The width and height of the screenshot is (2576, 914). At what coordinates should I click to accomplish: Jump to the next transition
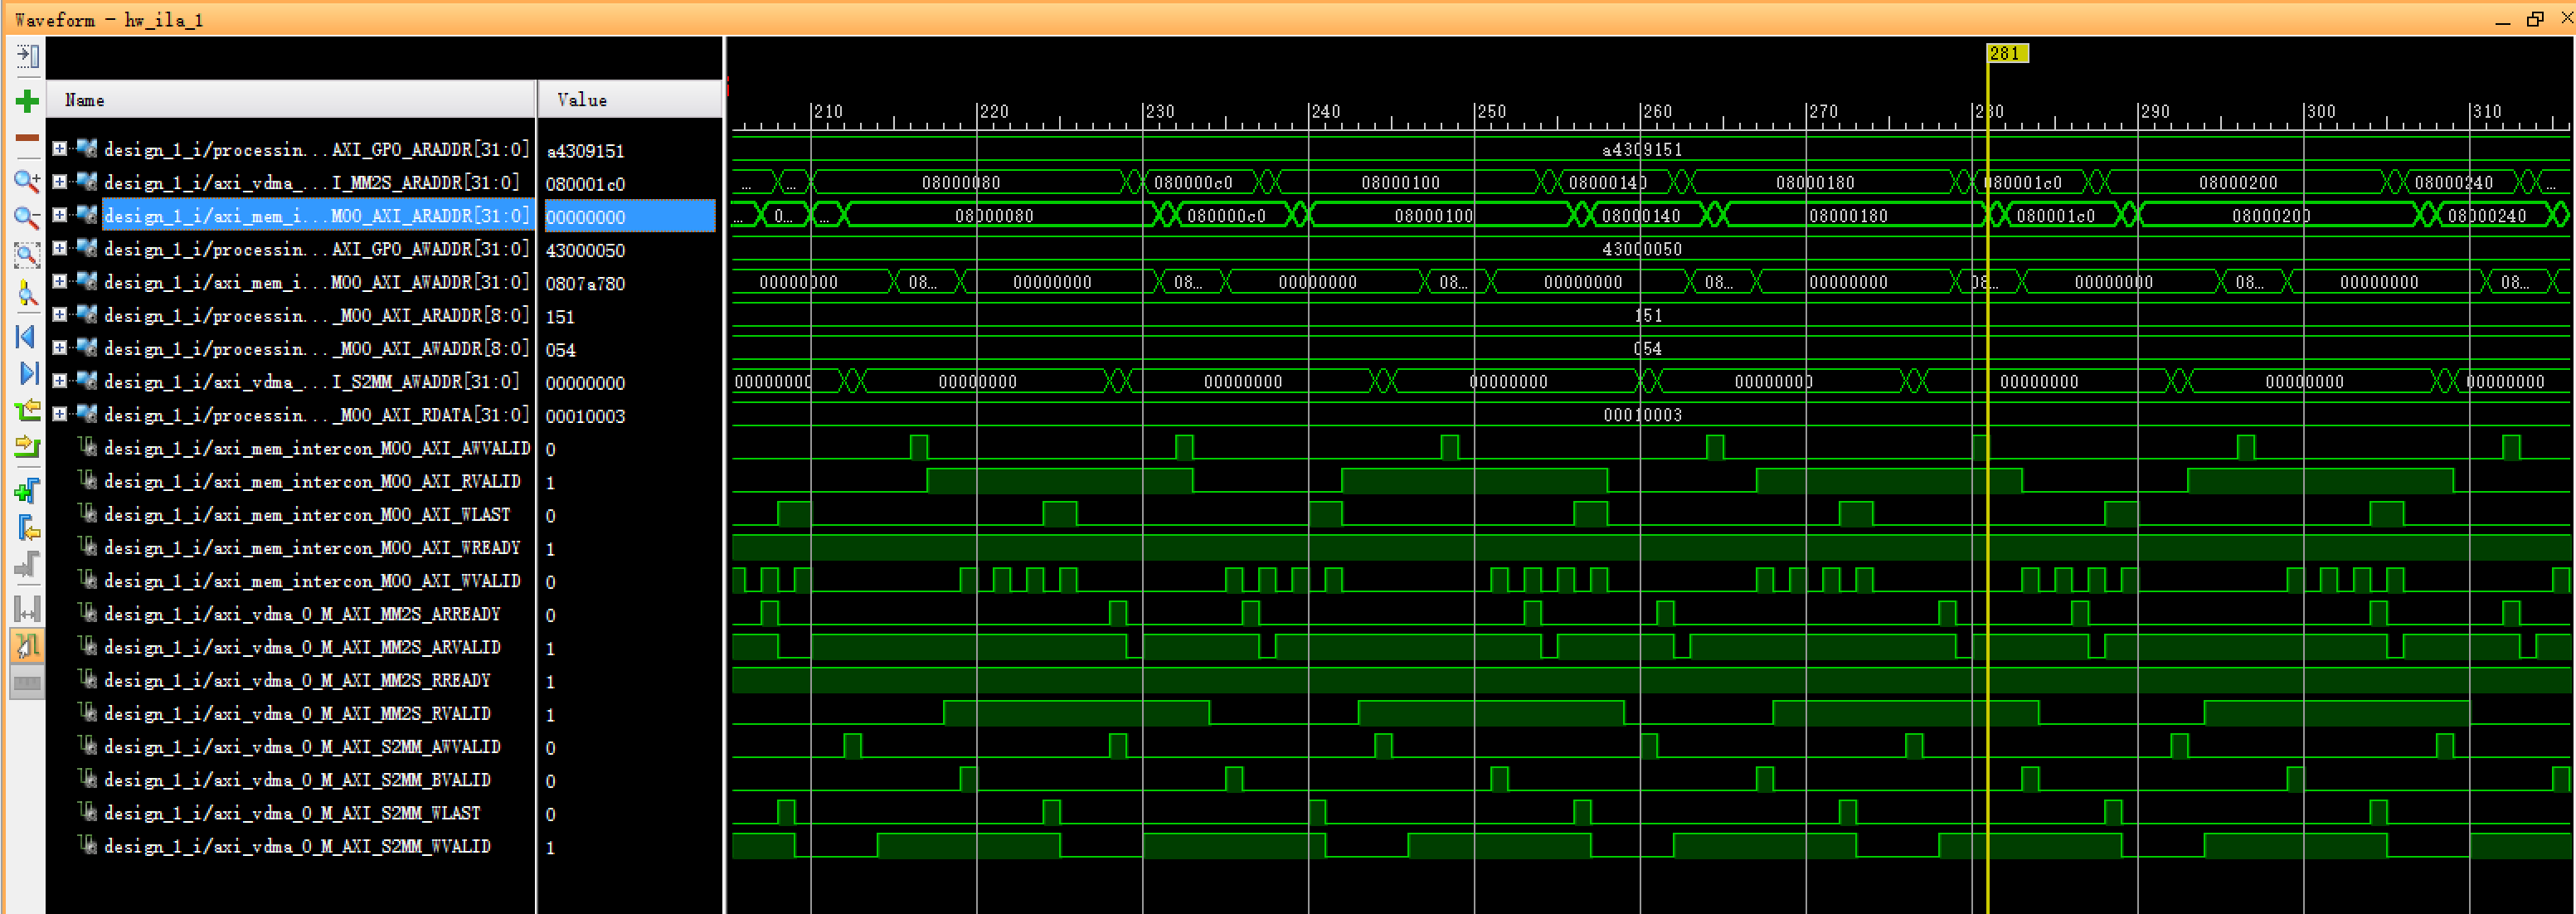tap(27, 446)
